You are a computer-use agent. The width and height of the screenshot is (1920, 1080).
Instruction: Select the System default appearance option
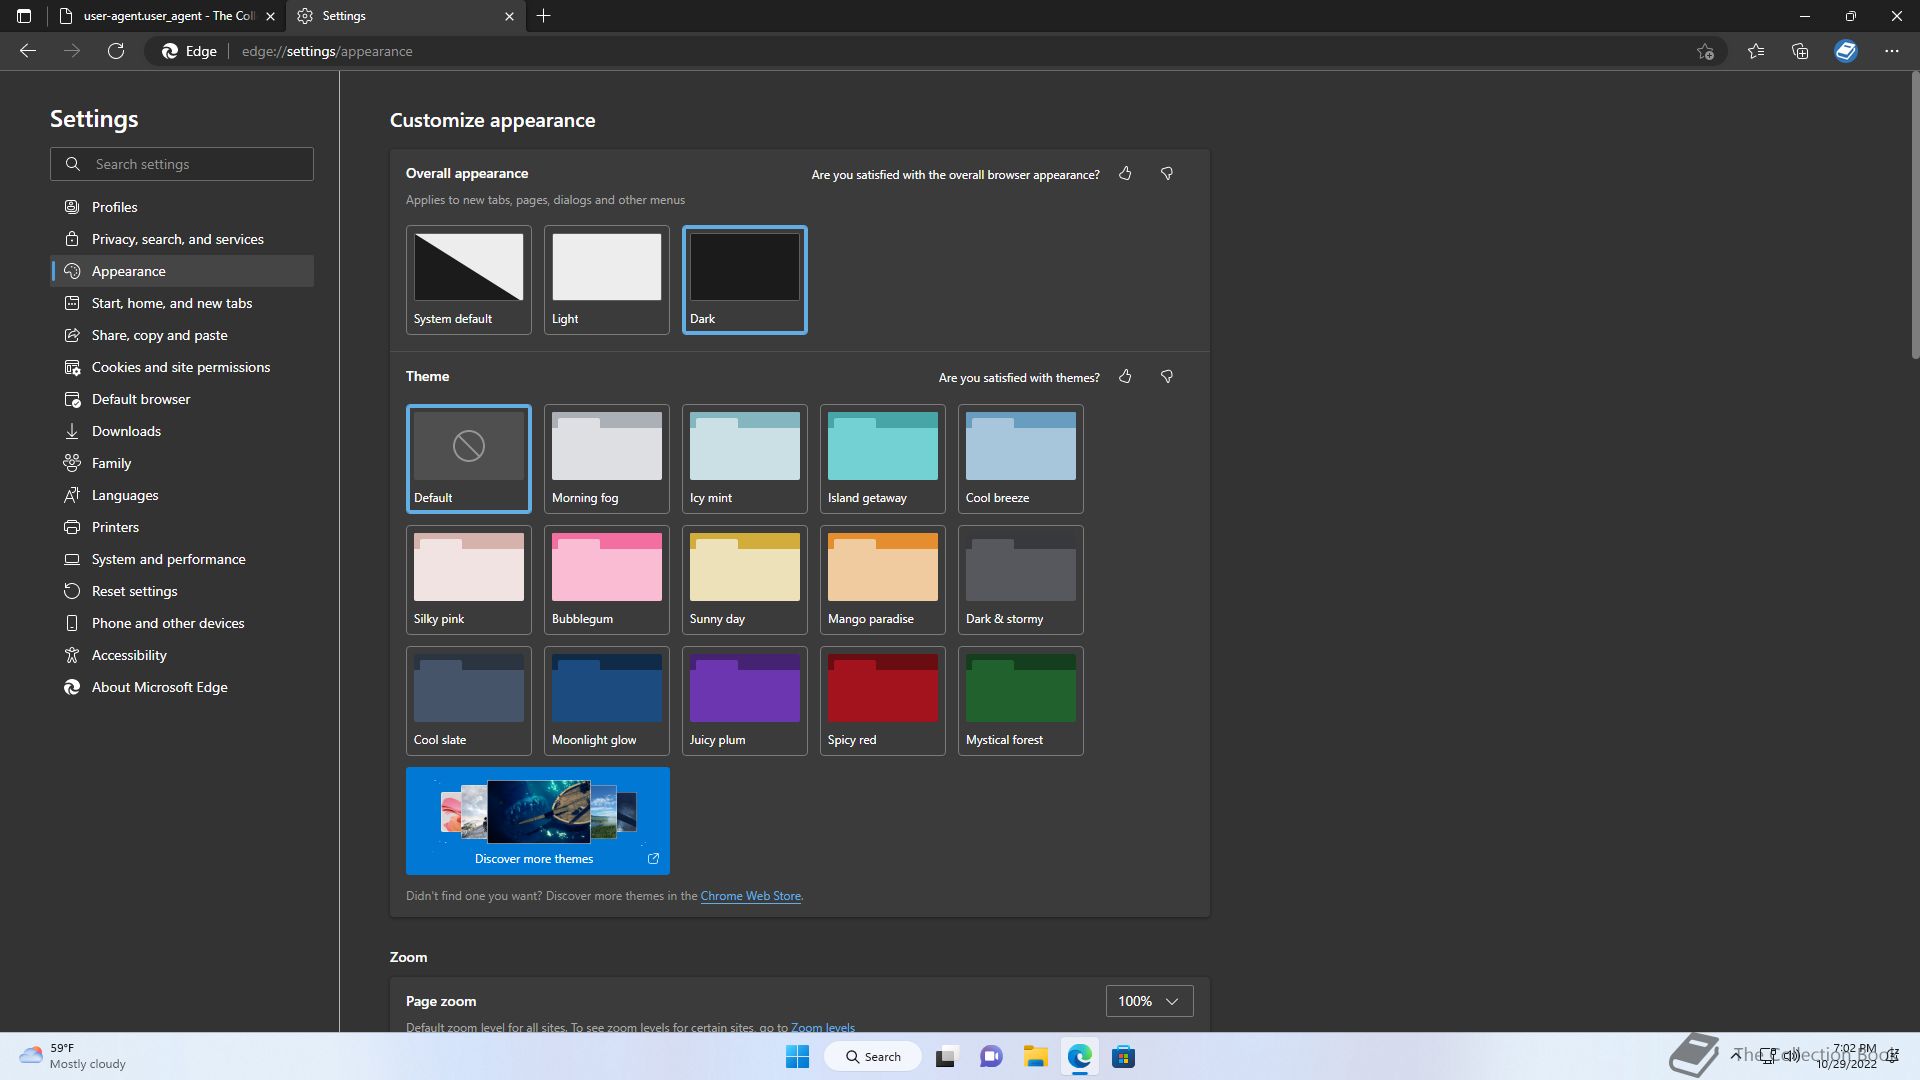click(x=468, y=279)
